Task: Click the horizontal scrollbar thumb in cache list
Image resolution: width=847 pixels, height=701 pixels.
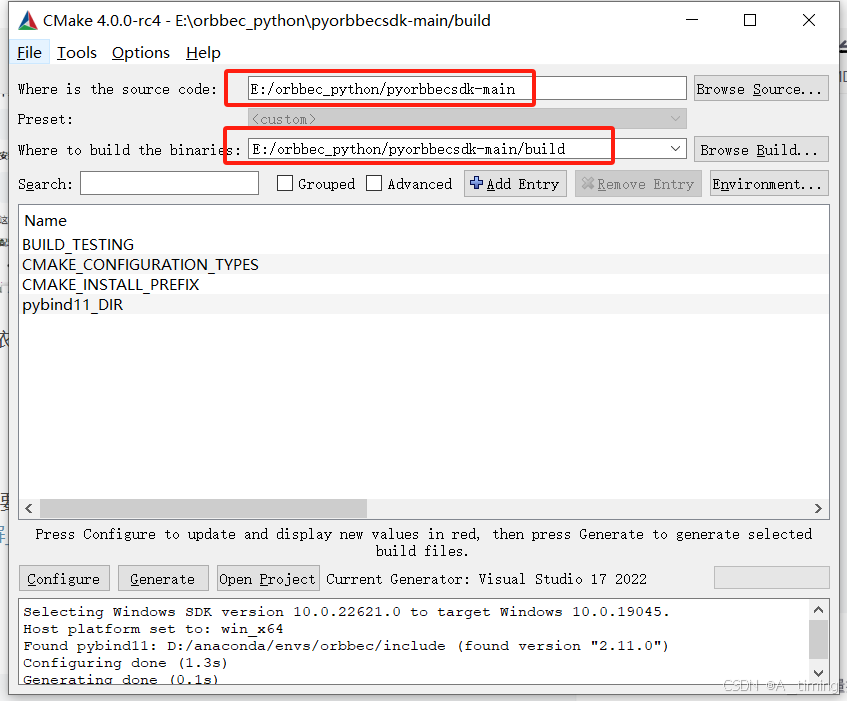Action: pos(203,508)
